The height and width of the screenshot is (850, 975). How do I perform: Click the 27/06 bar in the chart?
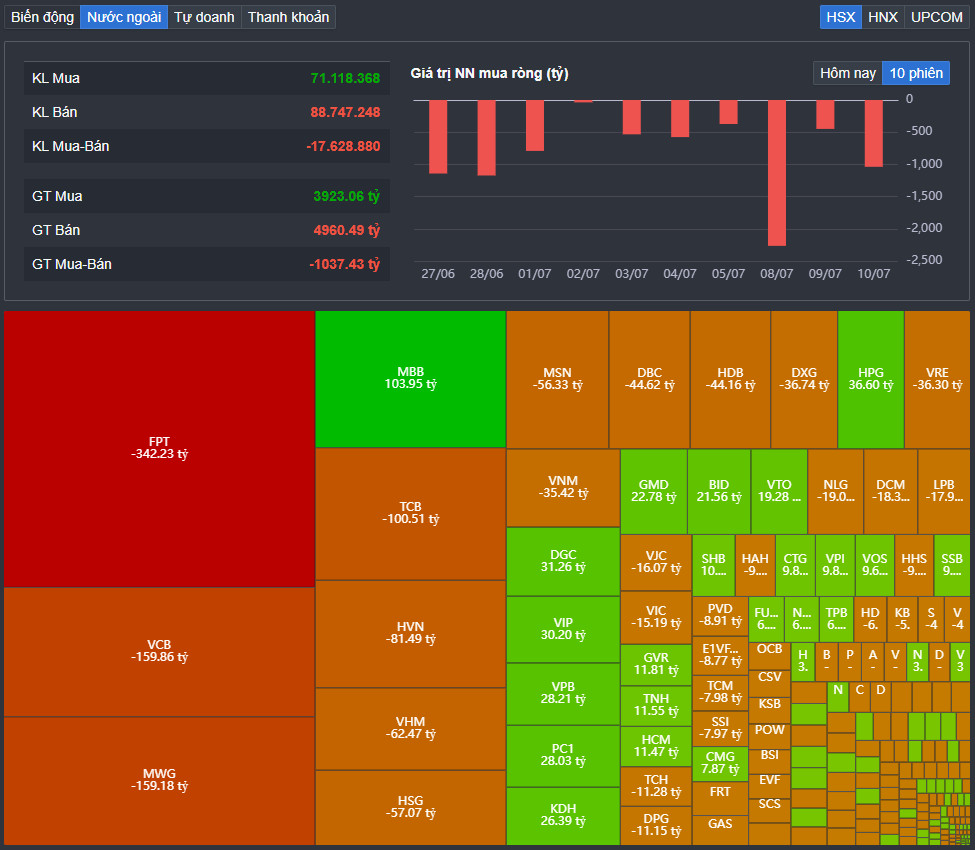(438, 137)
